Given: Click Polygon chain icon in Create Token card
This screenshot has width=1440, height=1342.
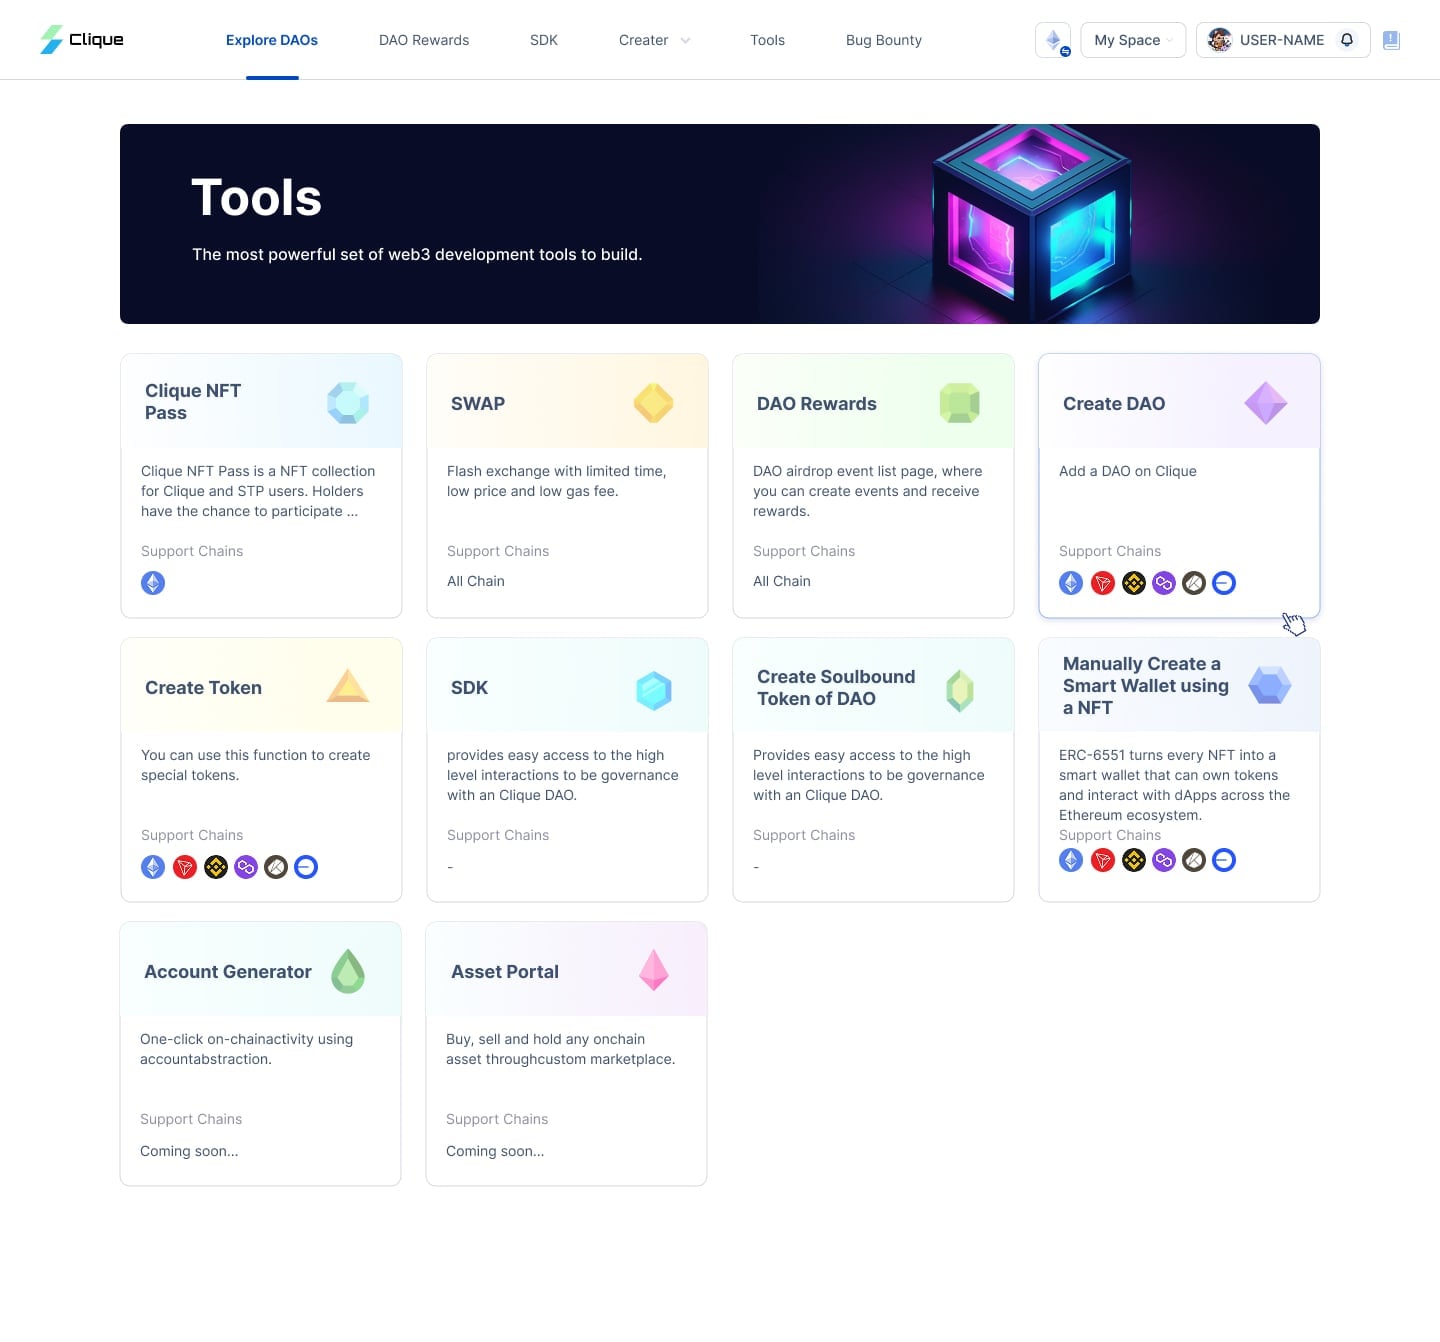Looking at the screenshot, I should coord(246,867).
